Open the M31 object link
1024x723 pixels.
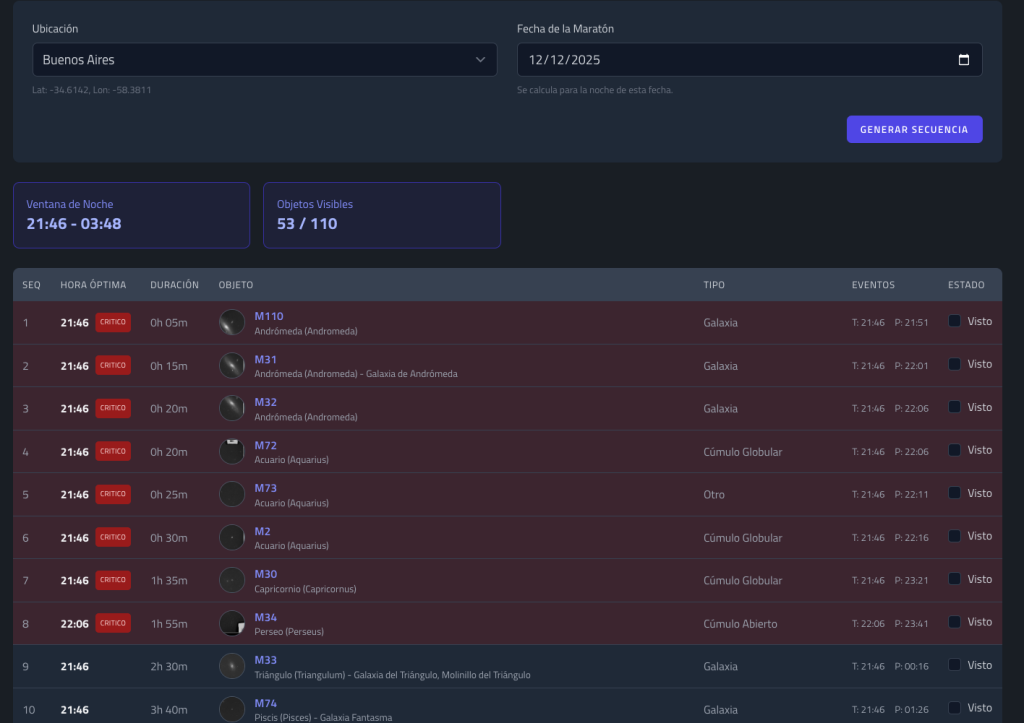click(x=265, y=359)
